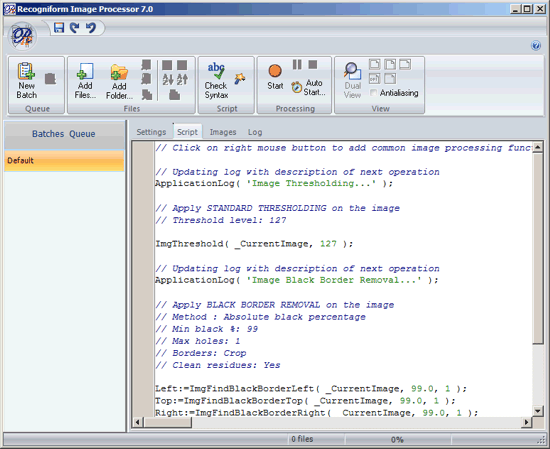Show the Log tab

click(255, 132)
